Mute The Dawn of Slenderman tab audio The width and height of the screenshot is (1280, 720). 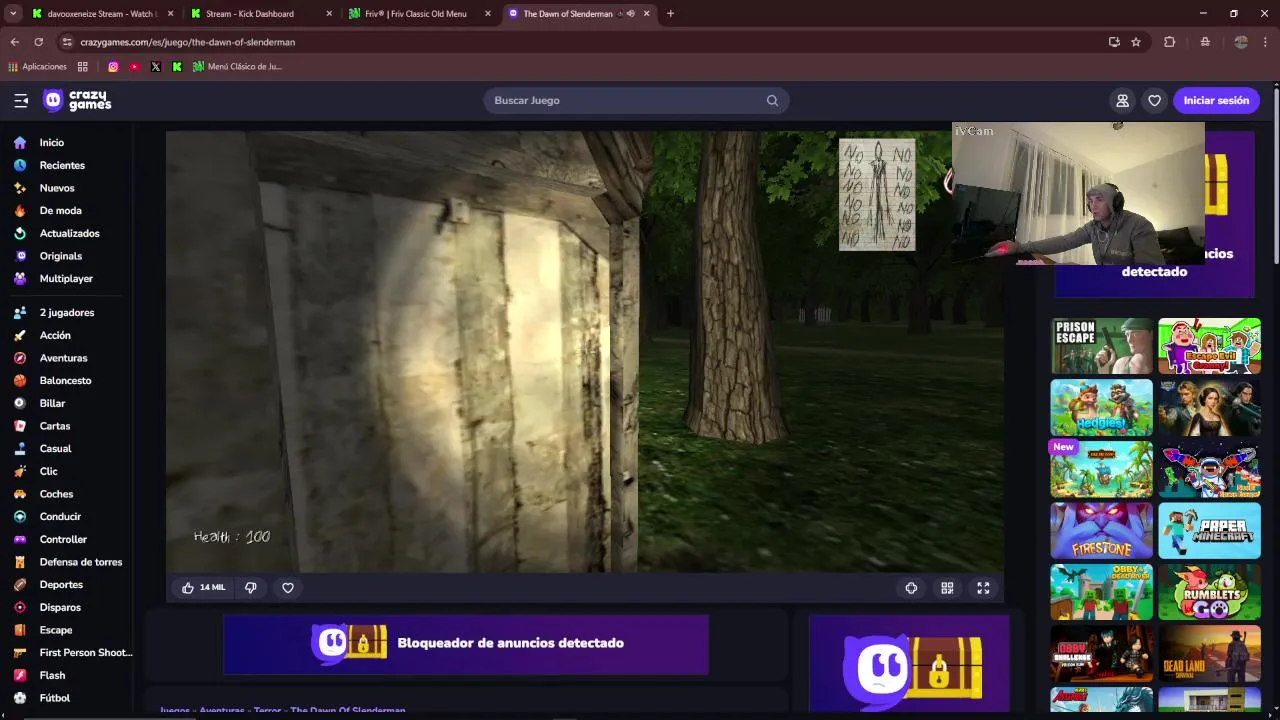[630, 14]
